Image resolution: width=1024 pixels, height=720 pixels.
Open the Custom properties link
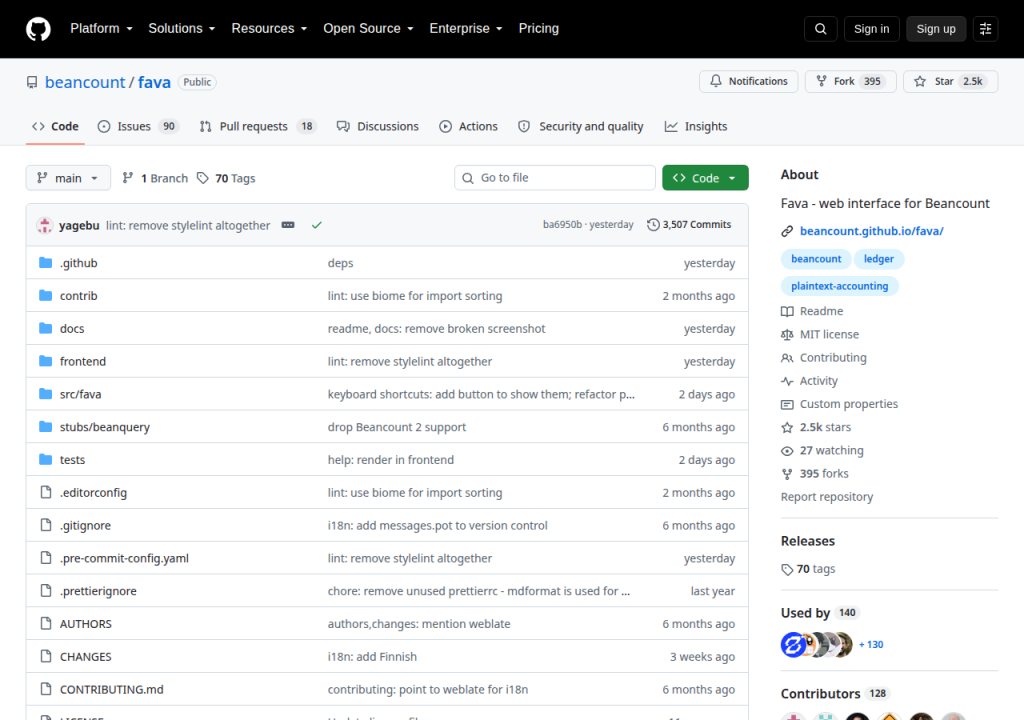click(848, 404)
